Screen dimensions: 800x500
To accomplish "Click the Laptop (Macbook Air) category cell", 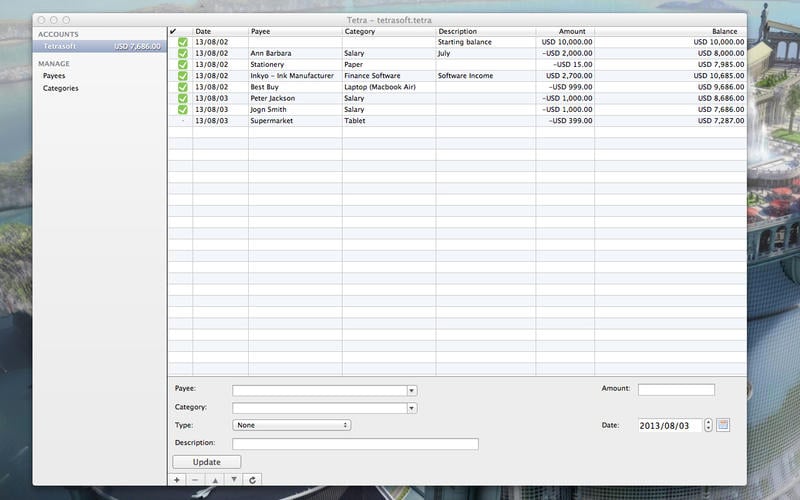I will [x=389, y=87].
